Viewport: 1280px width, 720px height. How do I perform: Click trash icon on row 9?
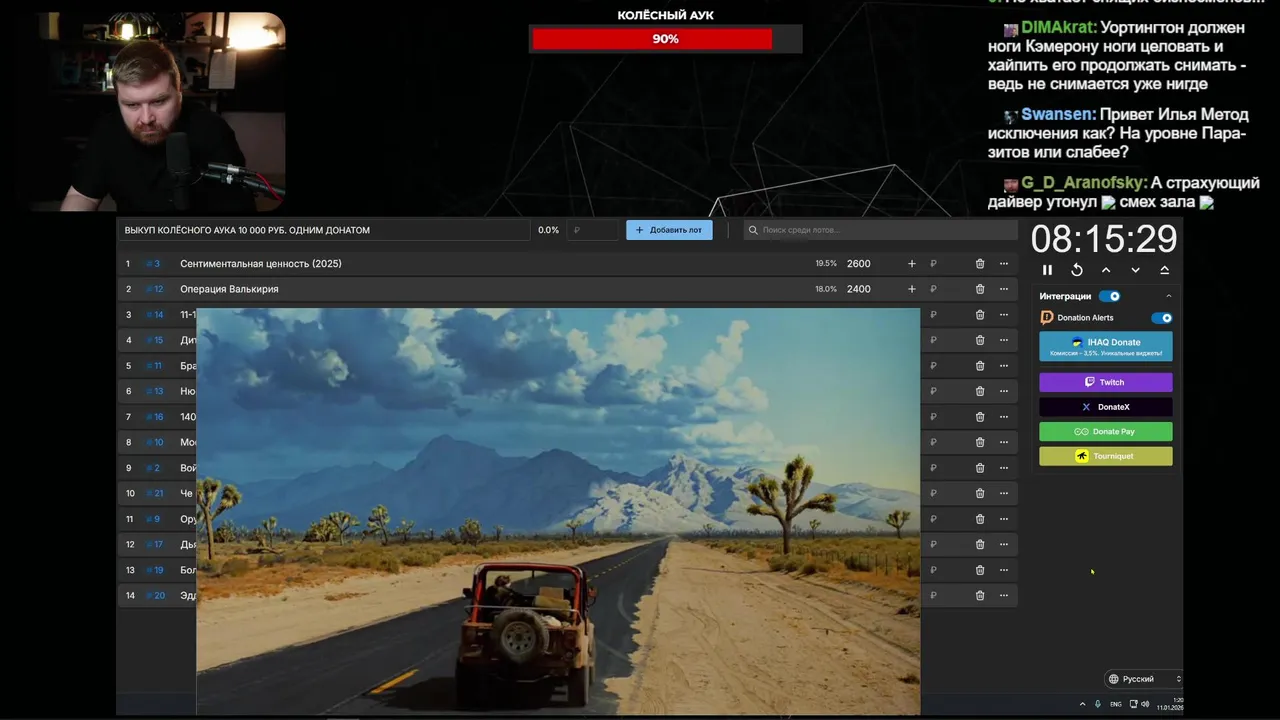click(980, 468)
